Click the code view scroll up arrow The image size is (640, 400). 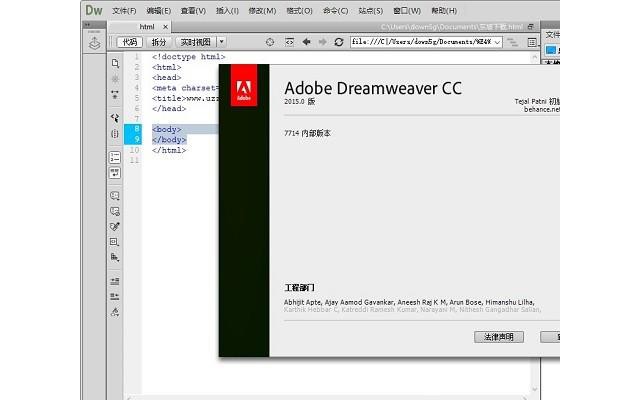535,57
